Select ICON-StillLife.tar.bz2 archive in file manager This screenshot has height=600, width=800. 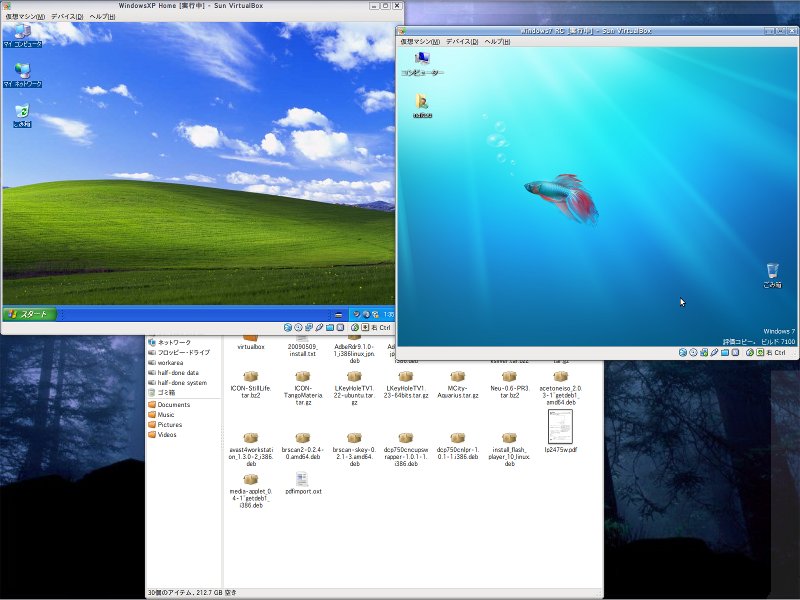[251, 384]
